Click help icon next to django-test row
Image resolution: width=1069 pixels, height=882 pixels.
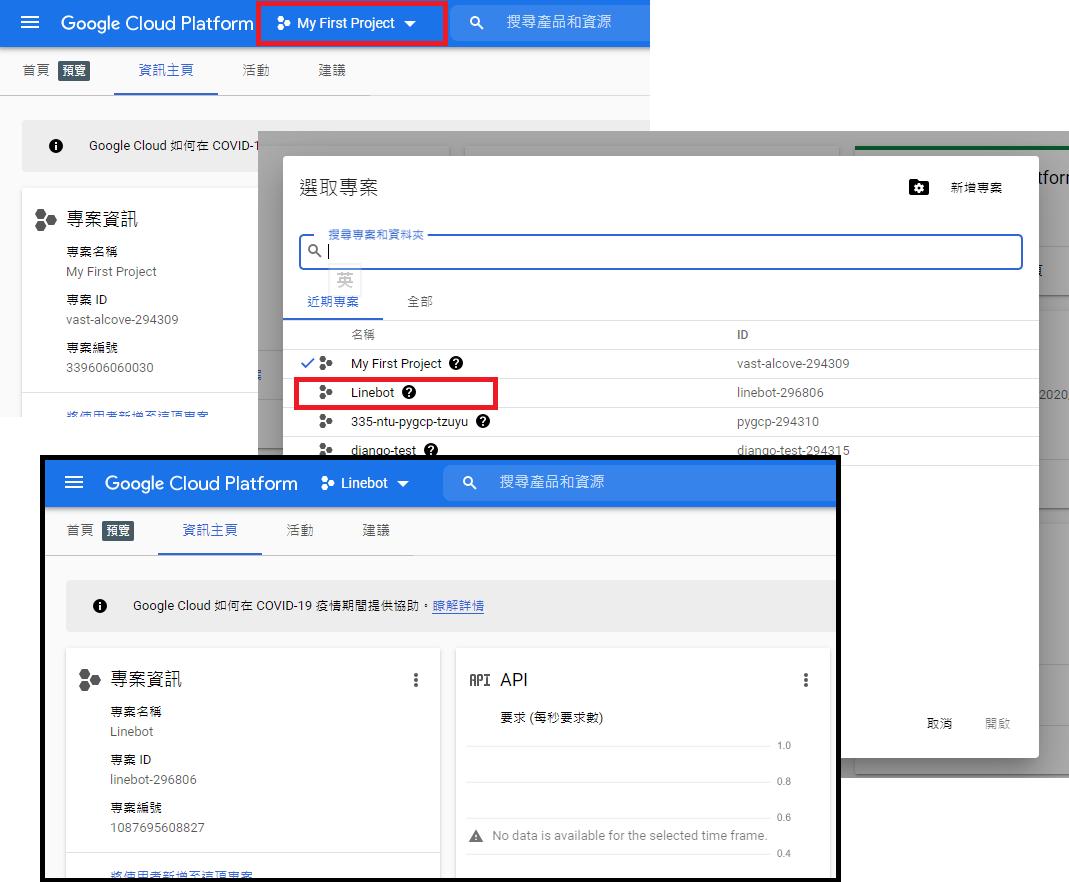(x=431, y=450)
